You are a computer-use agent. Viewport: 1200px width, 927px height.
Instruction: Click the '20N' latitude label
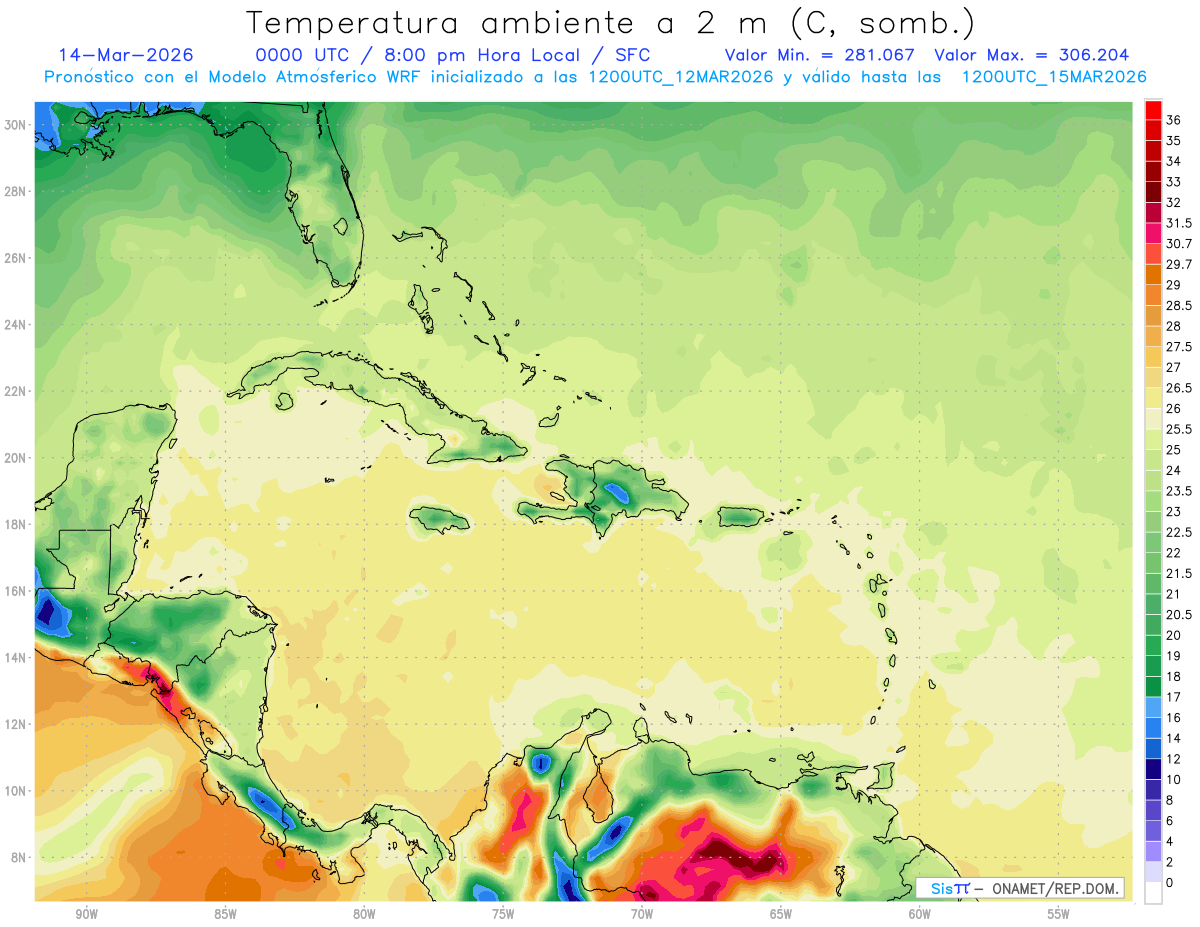[15, 458]
